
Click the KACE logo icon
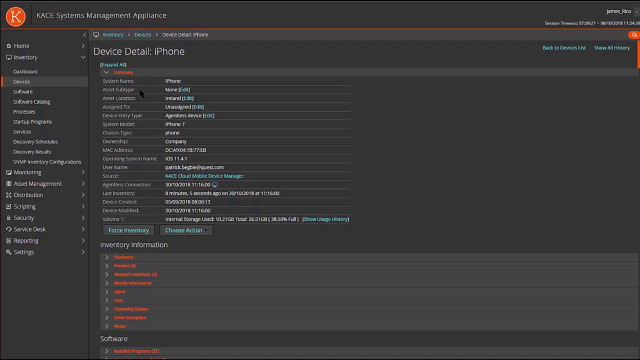point(16,16)
